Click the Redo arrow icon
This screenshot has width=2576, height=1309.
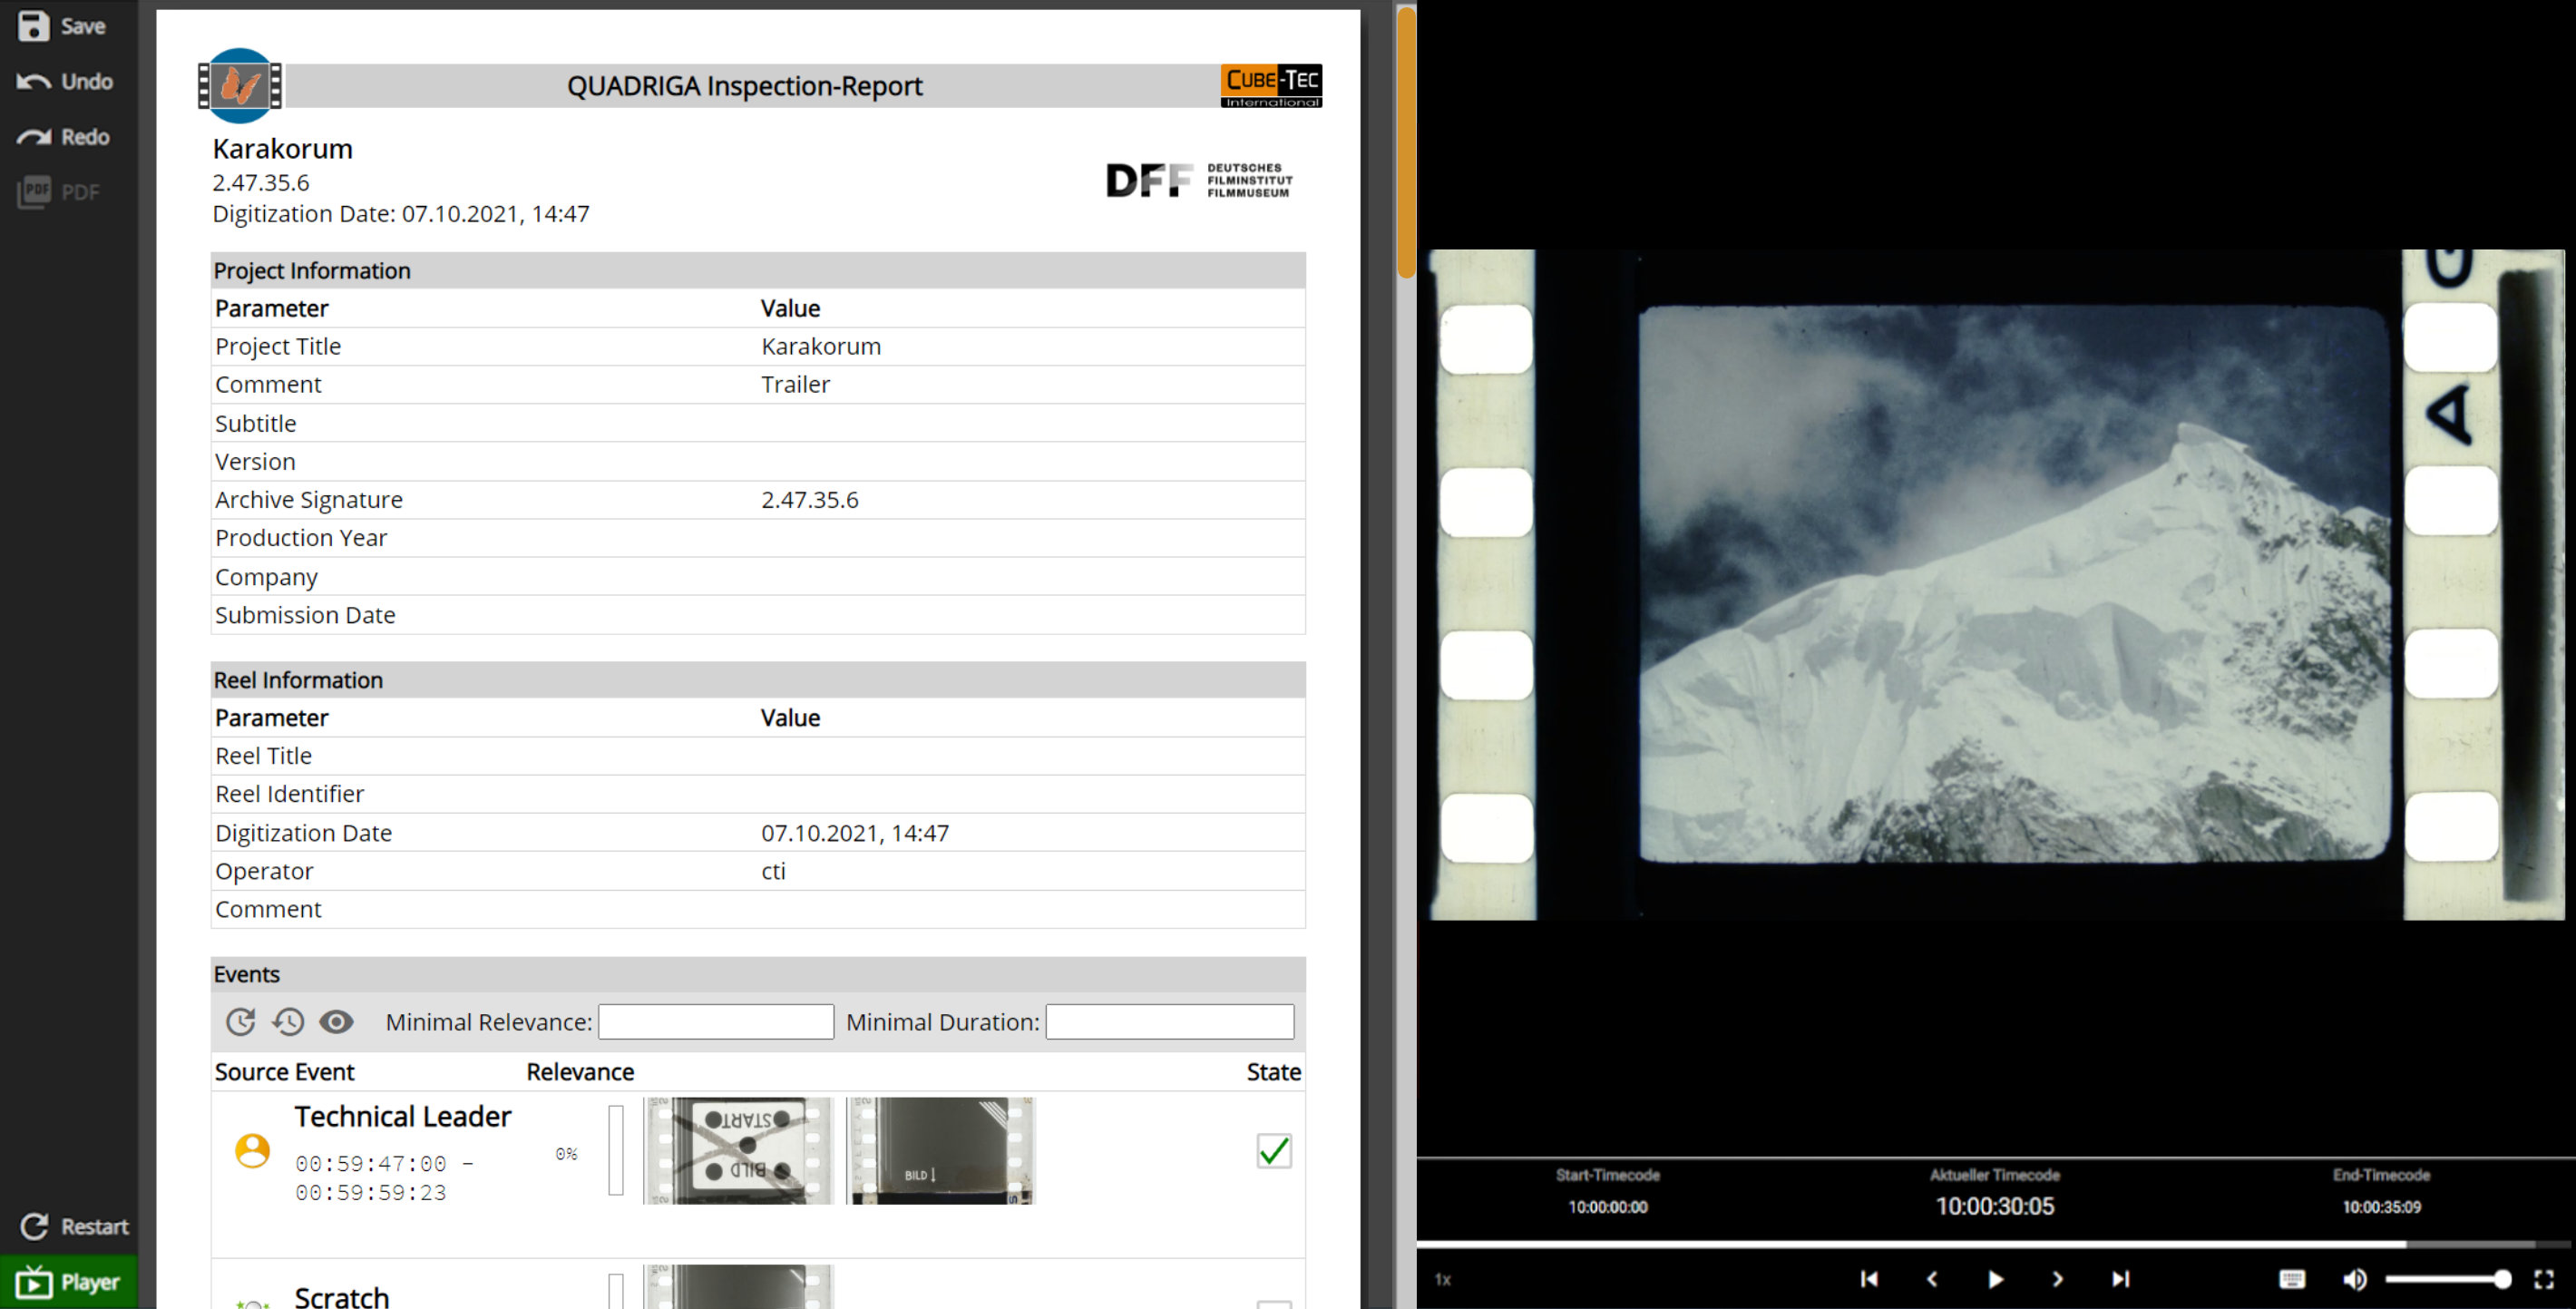[33, 137]
